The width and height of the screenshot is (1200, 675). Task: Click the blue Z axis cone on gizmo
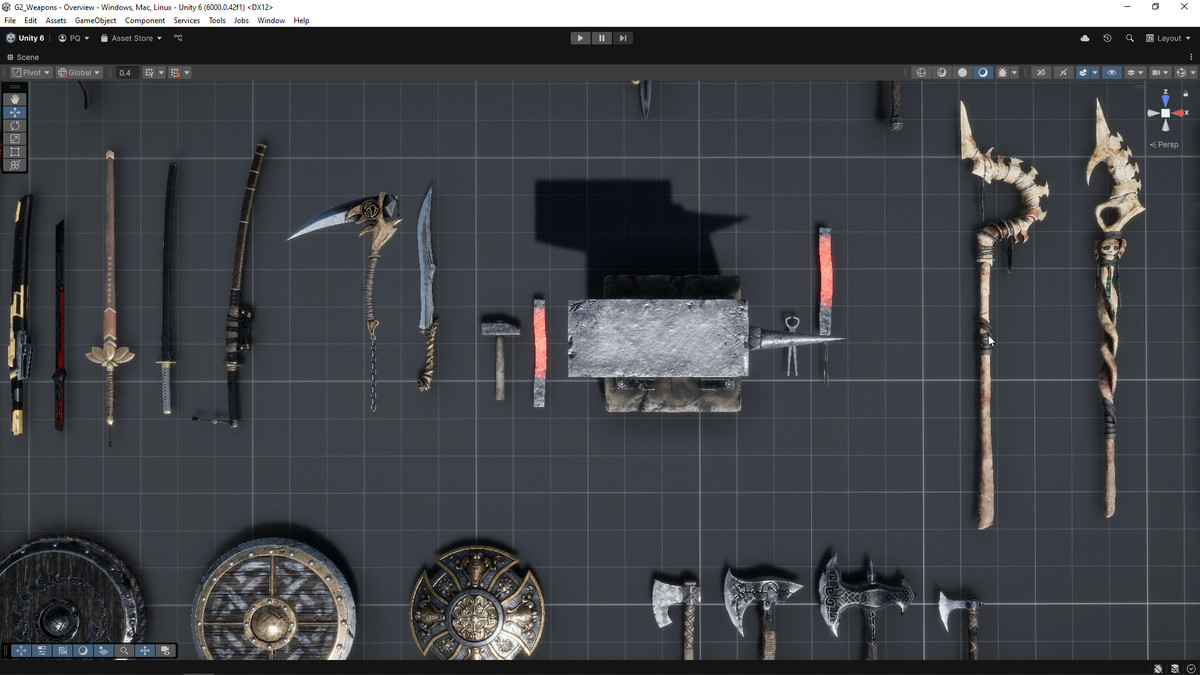[x=1165, y=99]
